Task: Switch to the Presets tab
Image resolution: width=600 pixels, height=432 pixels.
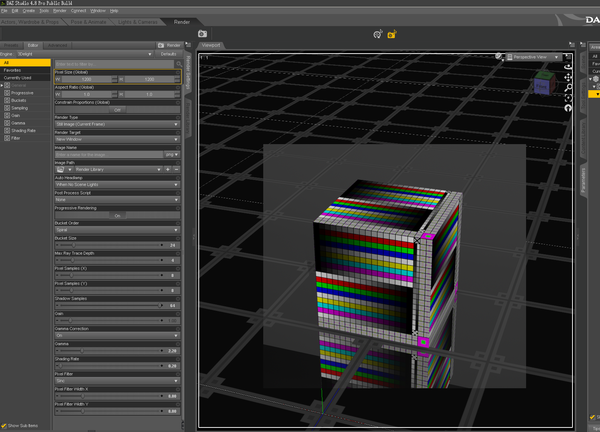Action: click(x=11, y=45)
